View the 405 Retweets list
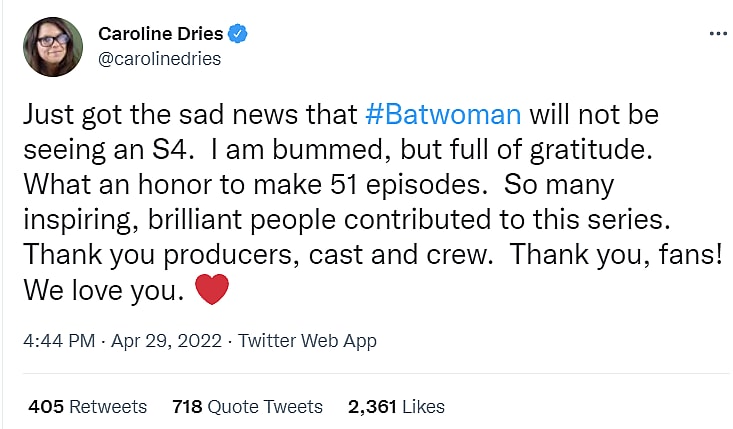733x429 pixels. point(87,407)
